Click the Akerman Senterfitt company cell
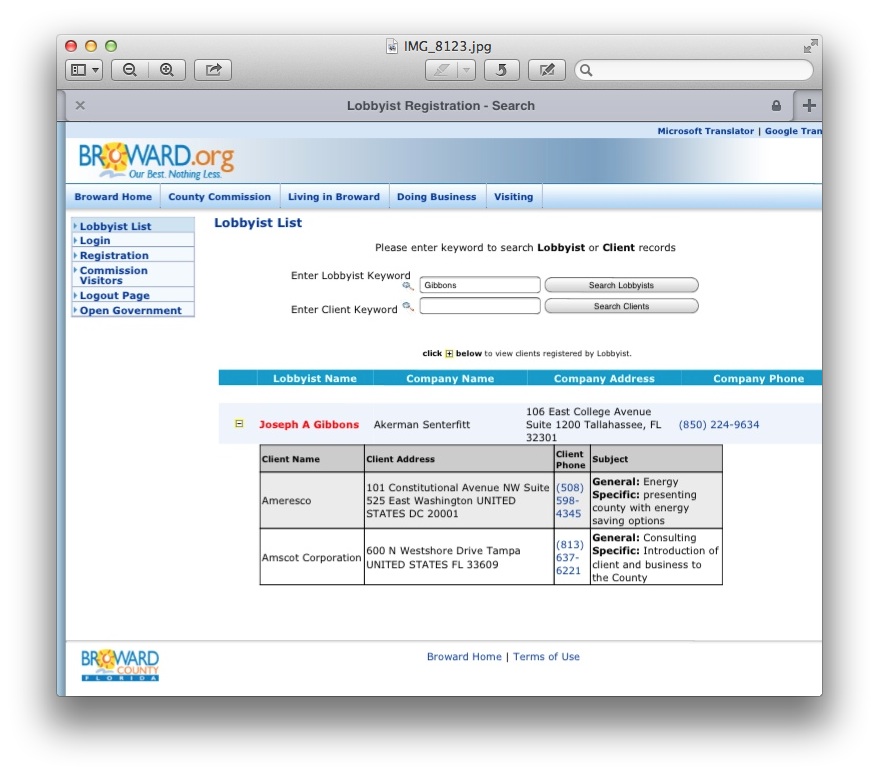Viewport: 879px width, 775px height. (422, 425)
